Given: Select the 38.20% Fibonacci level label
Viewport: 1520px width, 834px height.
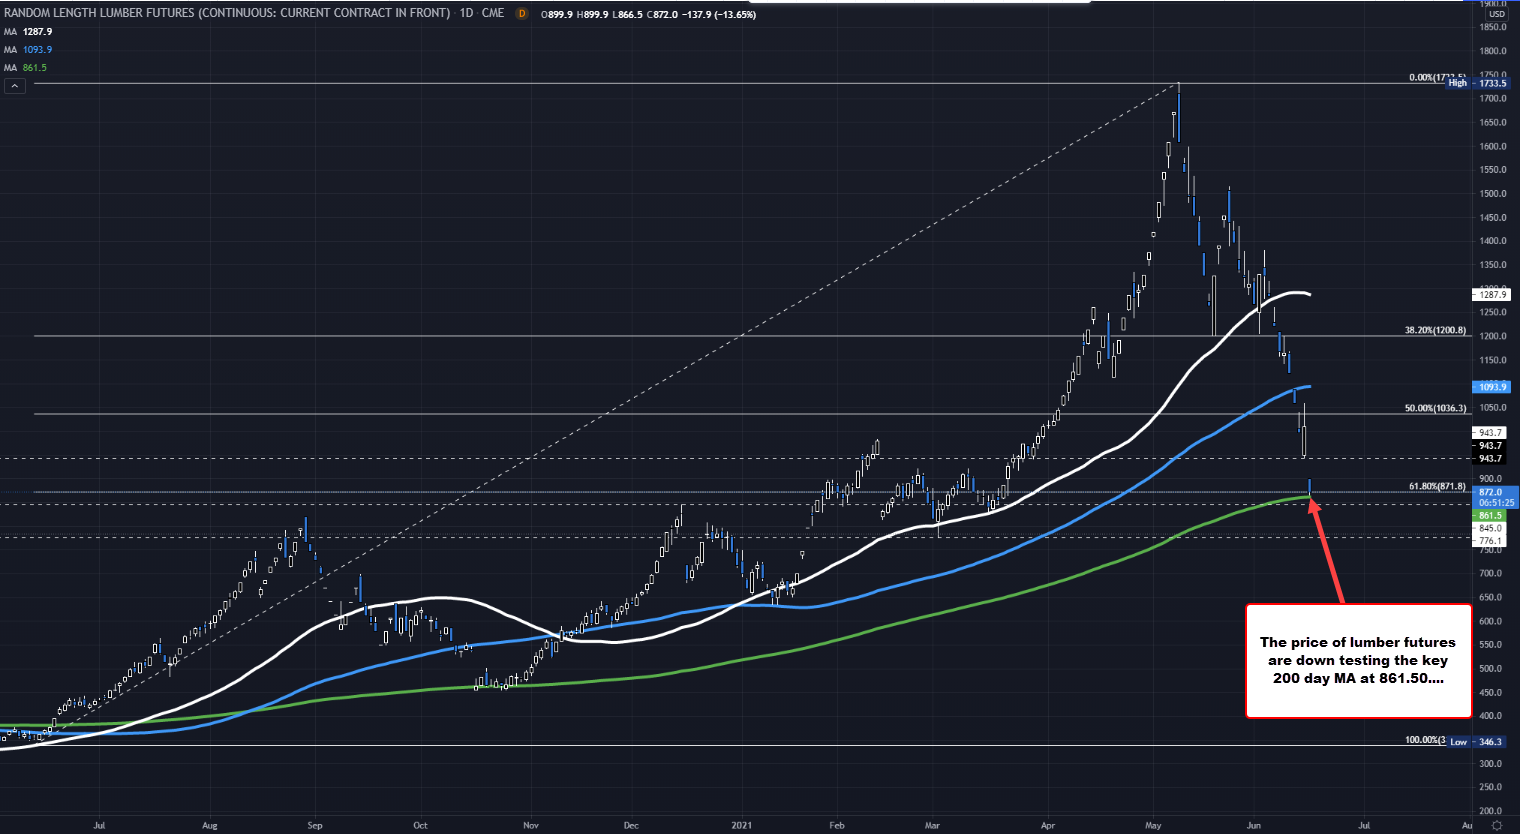Looking at the screenshot, I should (1435, 330).
